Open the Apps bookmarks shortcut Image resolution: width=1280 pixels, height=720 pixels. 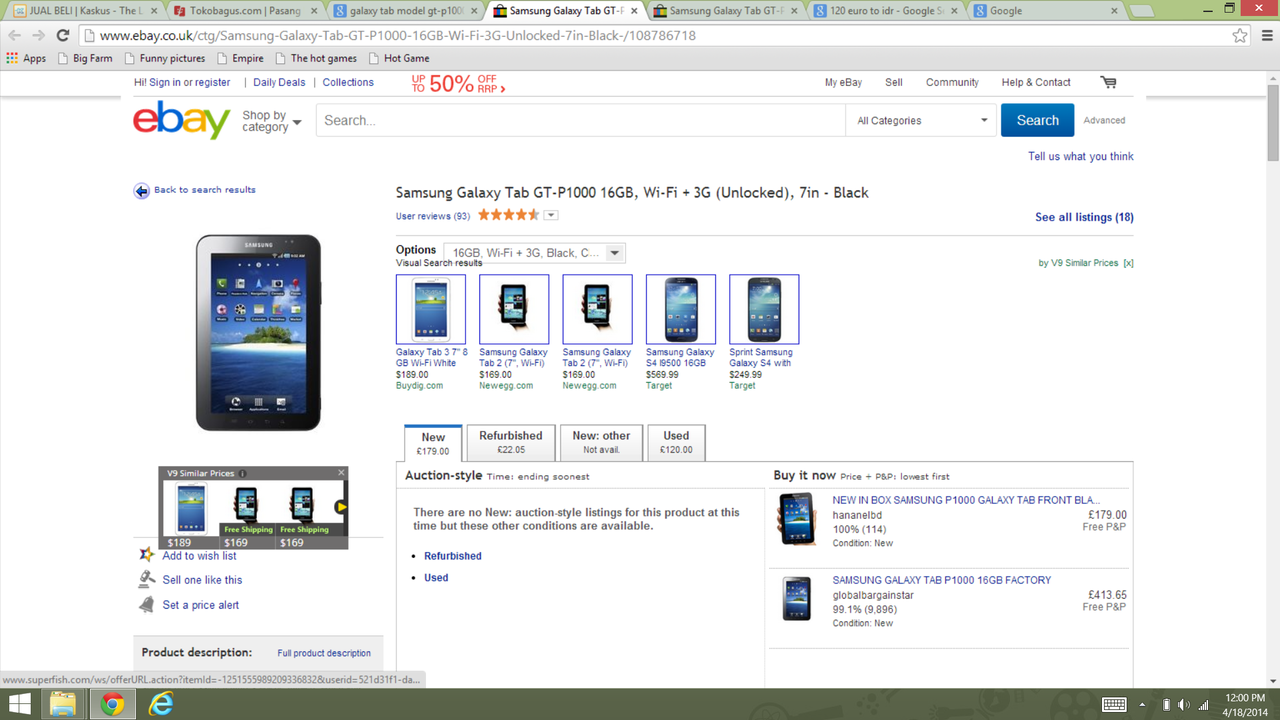(26, 58)
